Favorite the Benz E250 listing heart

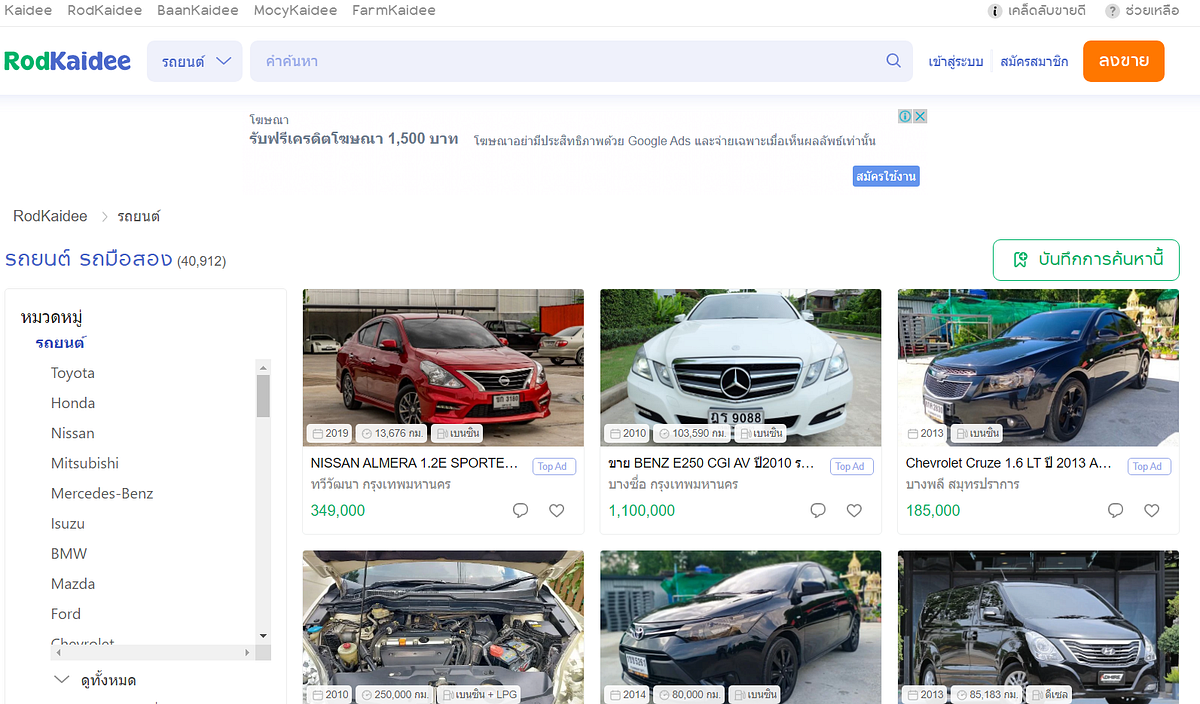pos(854,510)
